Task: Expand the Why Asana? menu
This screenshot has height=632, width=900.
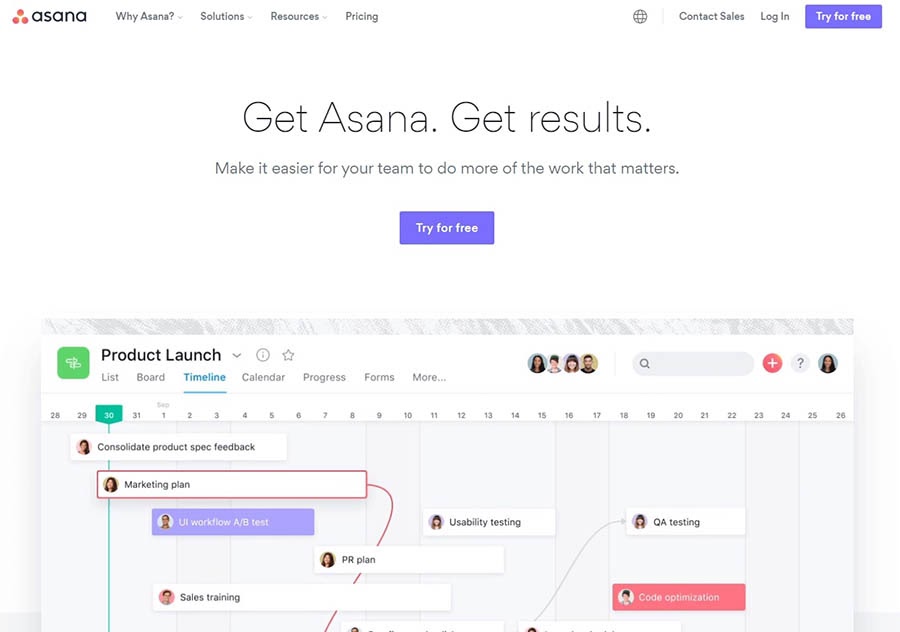Action: 149,17
